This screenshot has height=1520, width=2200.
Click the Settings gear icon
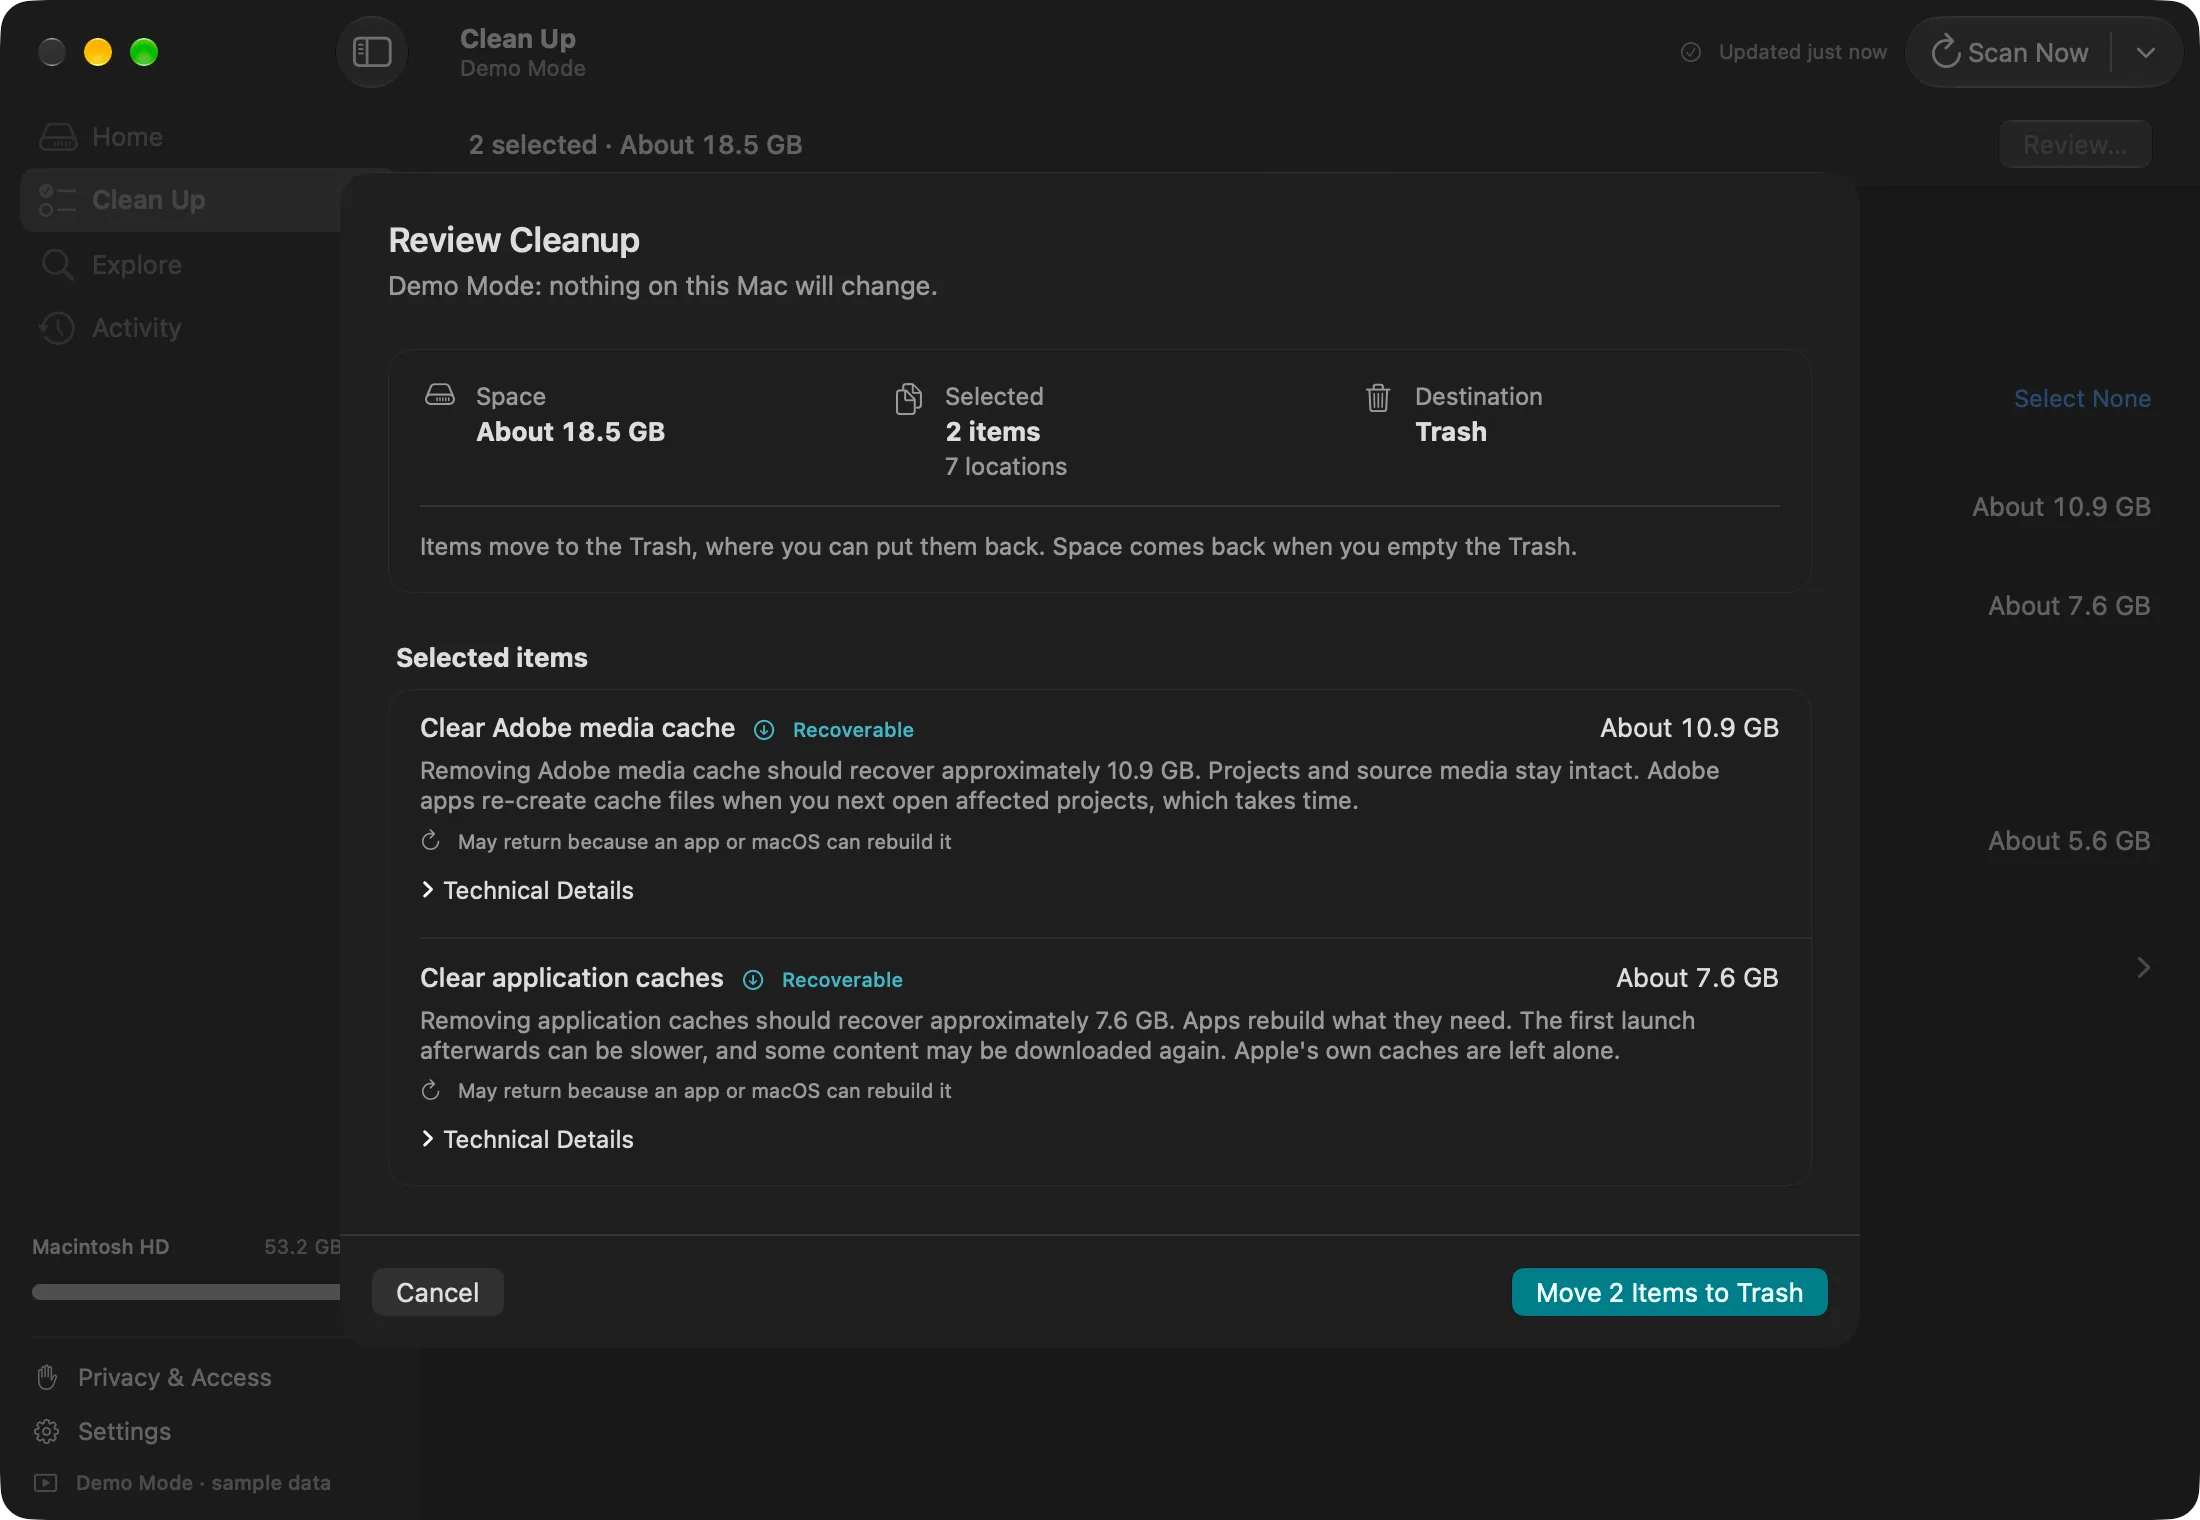(47, 1431)
